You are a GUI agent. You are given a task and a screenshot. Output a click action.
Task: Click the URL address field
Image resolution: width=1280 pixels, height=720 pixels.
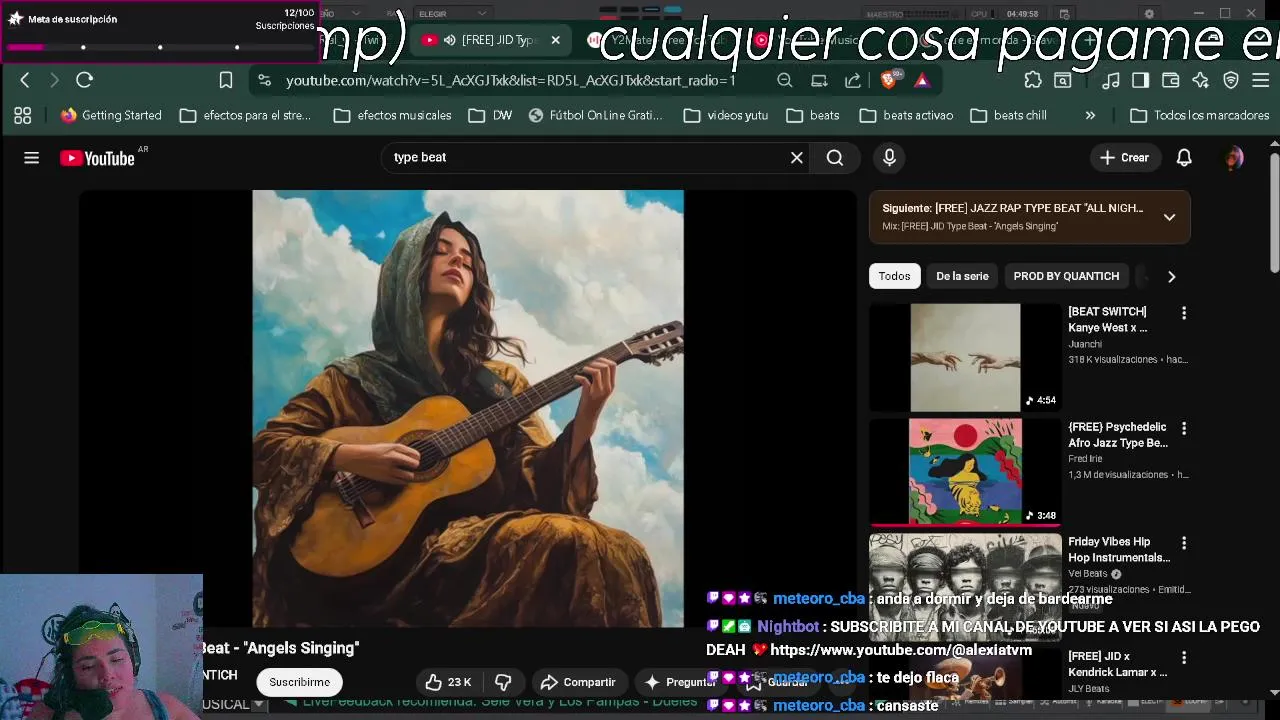pos(510,80)
